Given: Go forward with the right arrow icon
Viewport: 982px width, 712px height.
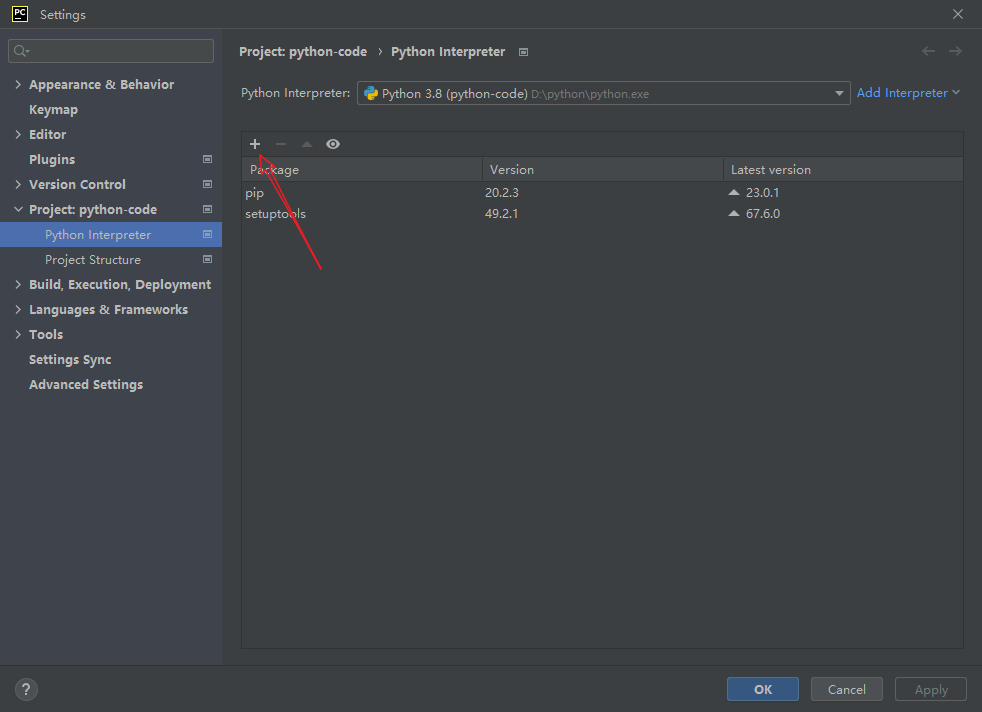Looking at the screenshot, I should click(955, 51).
